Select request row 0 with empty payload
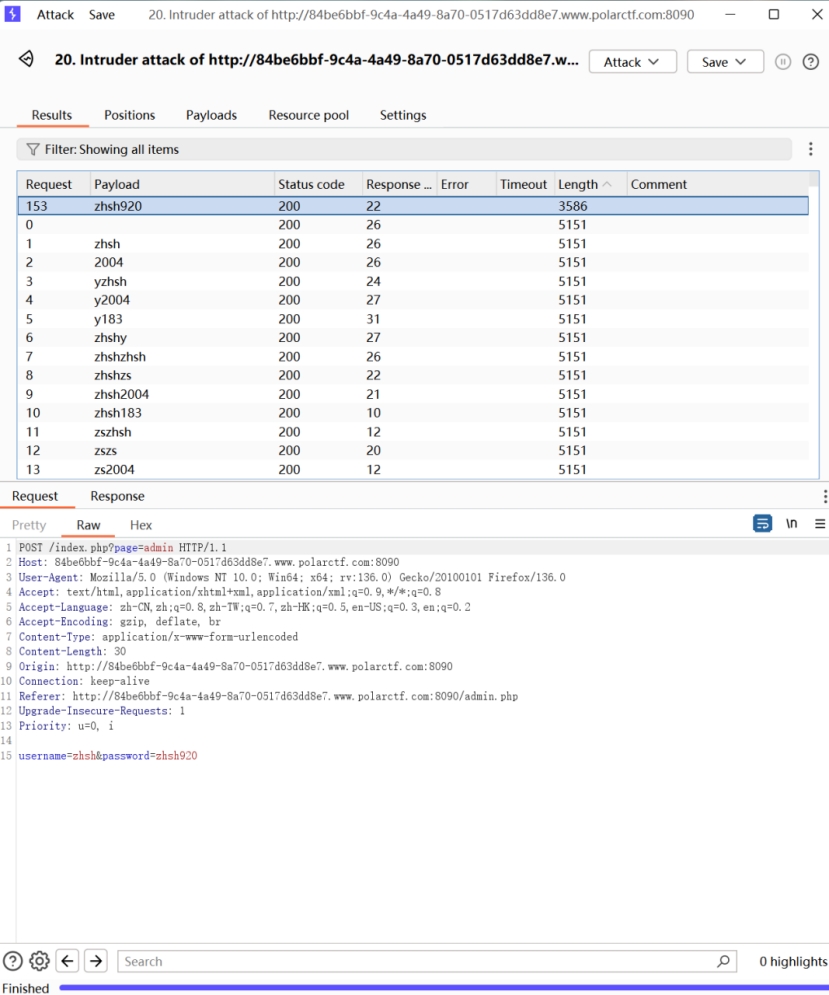Viewport: 829px width, 995px height. pyautogui.click(x=413, y=225)
